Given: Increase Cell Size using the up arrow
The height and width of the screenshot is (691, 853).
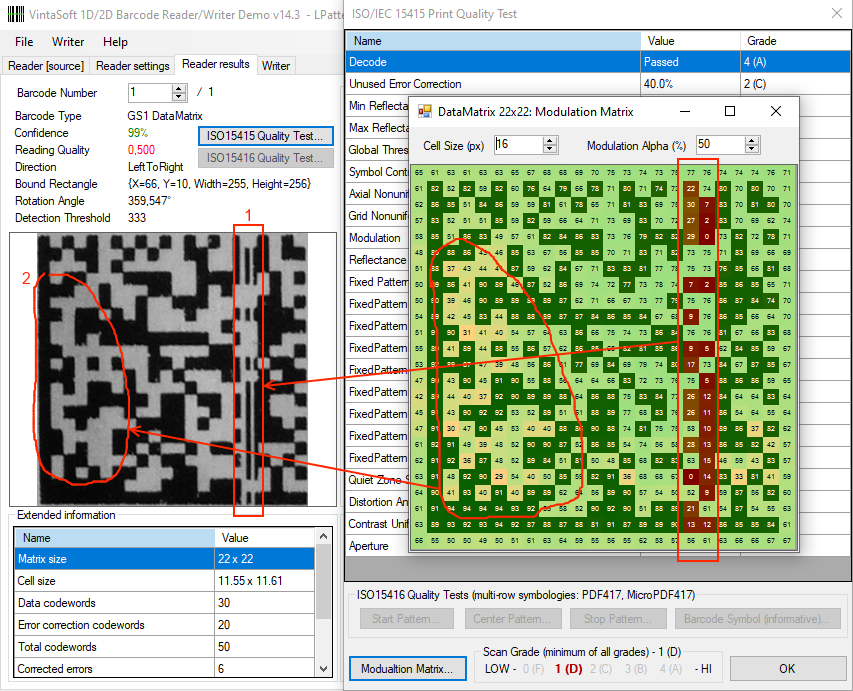Looking at the screenshot, I should (549, 141).
